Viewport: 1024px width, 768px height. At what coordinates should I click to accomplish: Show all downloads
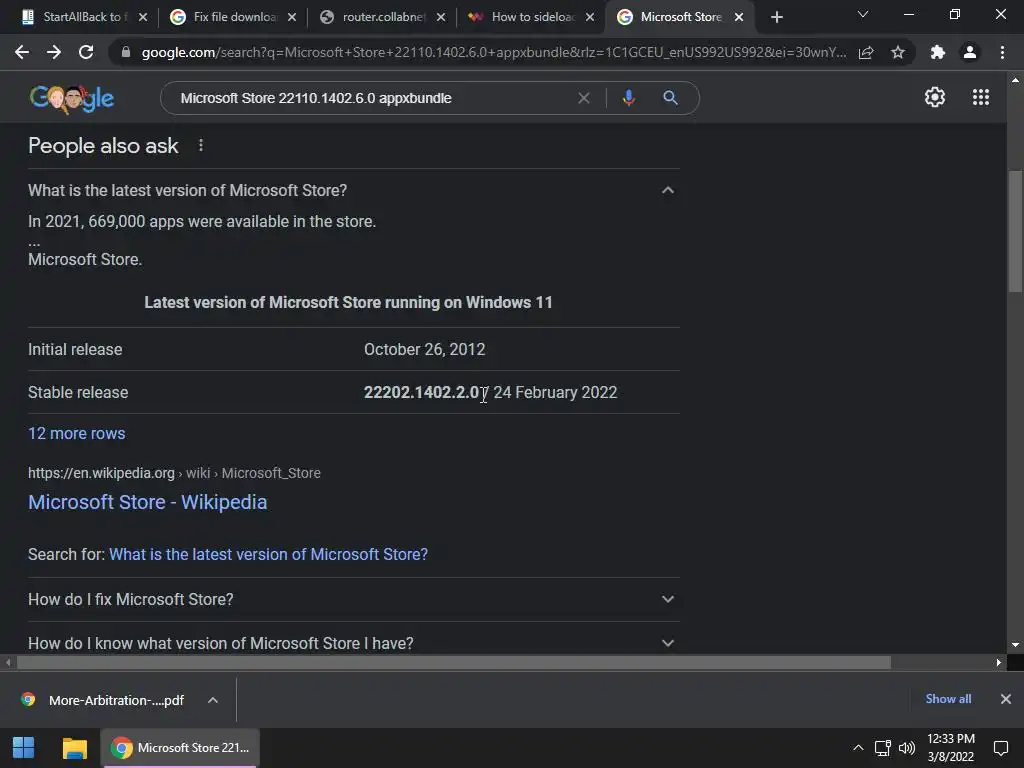coord(948,699)
